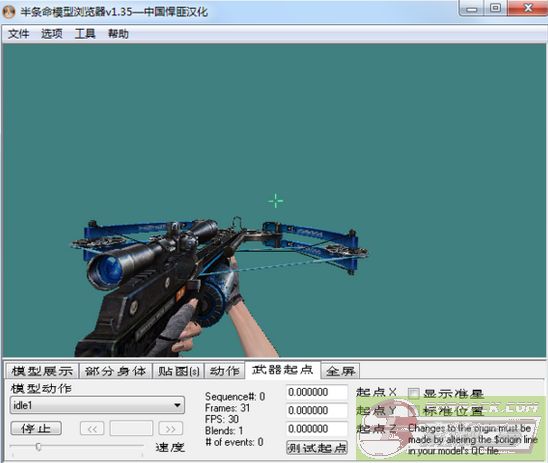Click the frame number field between arrows

131,428
